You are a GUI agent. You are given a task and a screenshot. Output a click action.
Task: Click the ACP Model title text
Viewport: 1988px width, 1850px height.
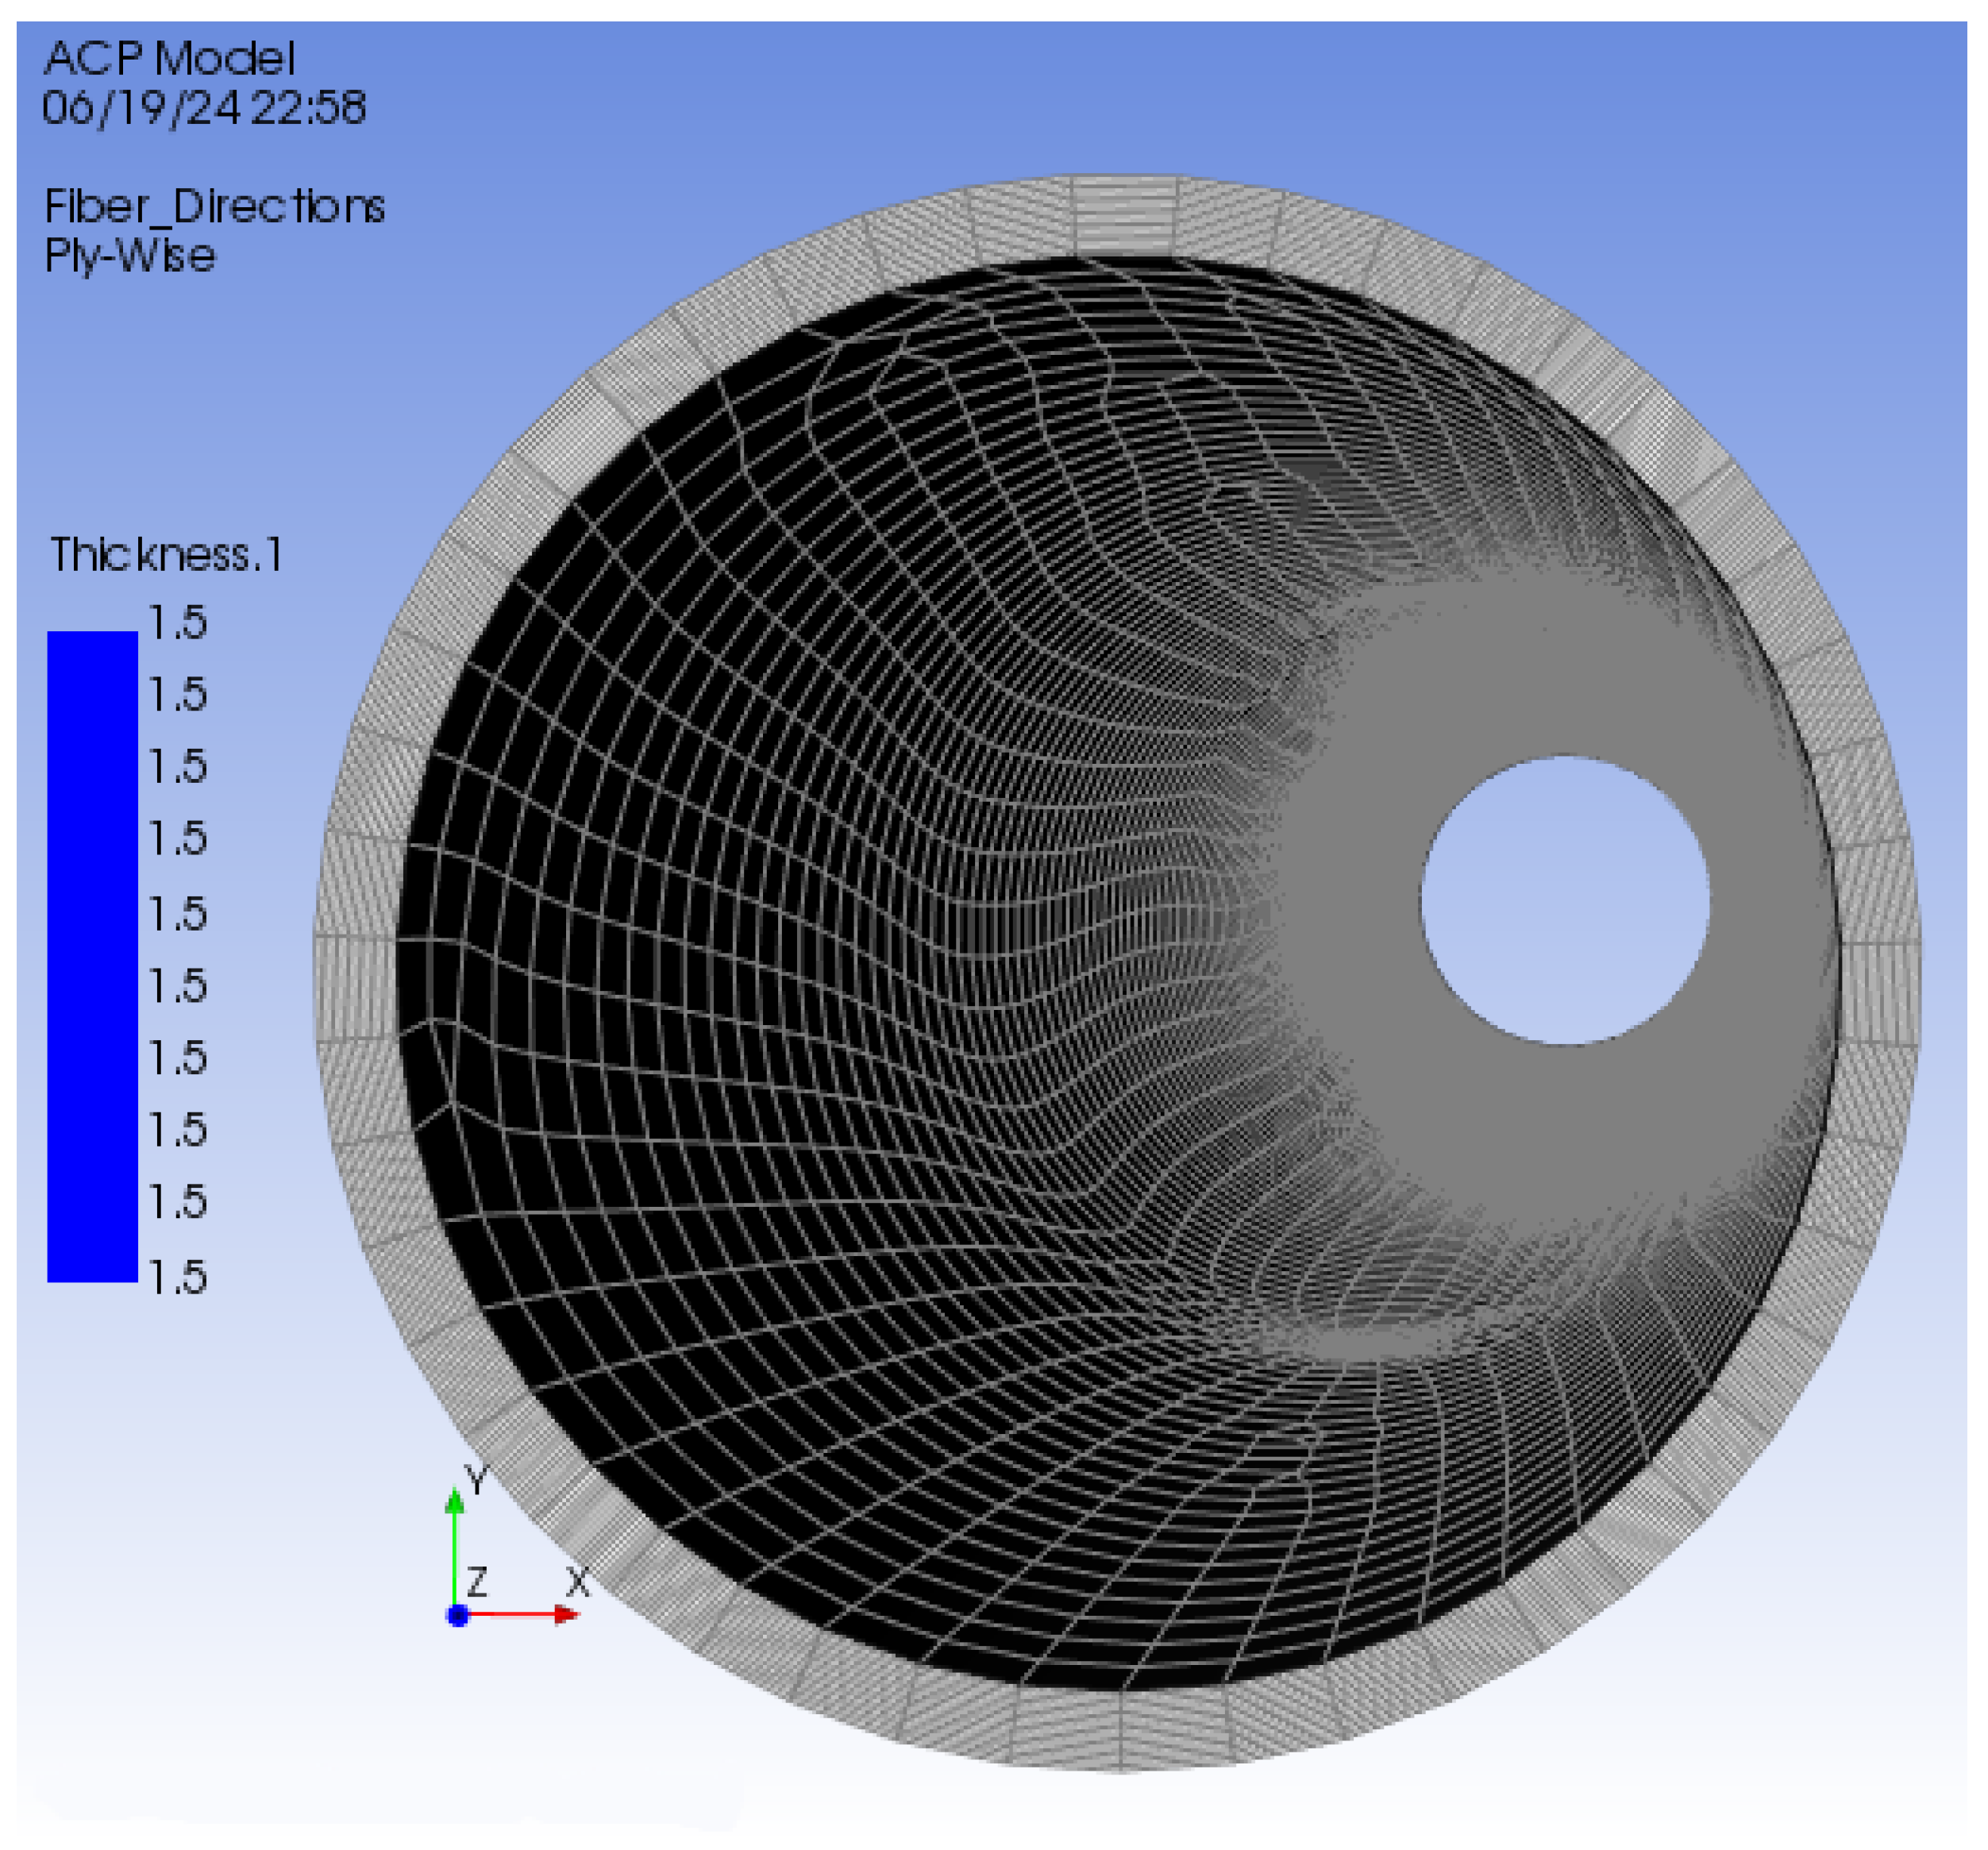click(169, 59)
